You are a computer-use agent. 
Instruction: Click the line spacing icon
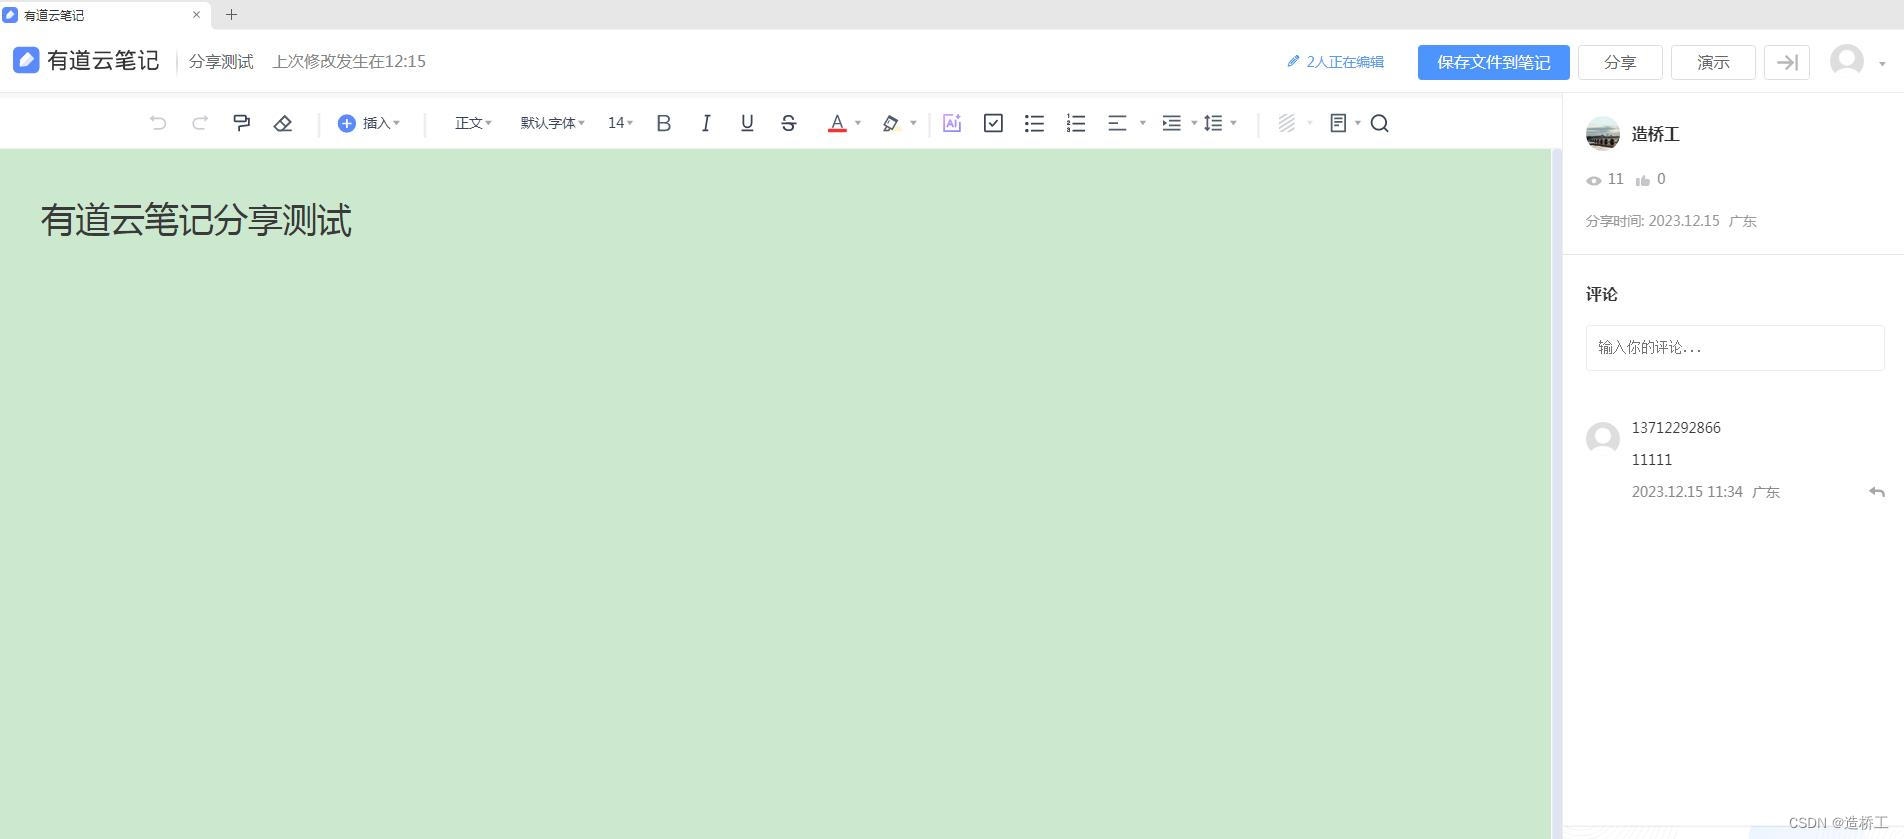click(x=1213, y=123)
